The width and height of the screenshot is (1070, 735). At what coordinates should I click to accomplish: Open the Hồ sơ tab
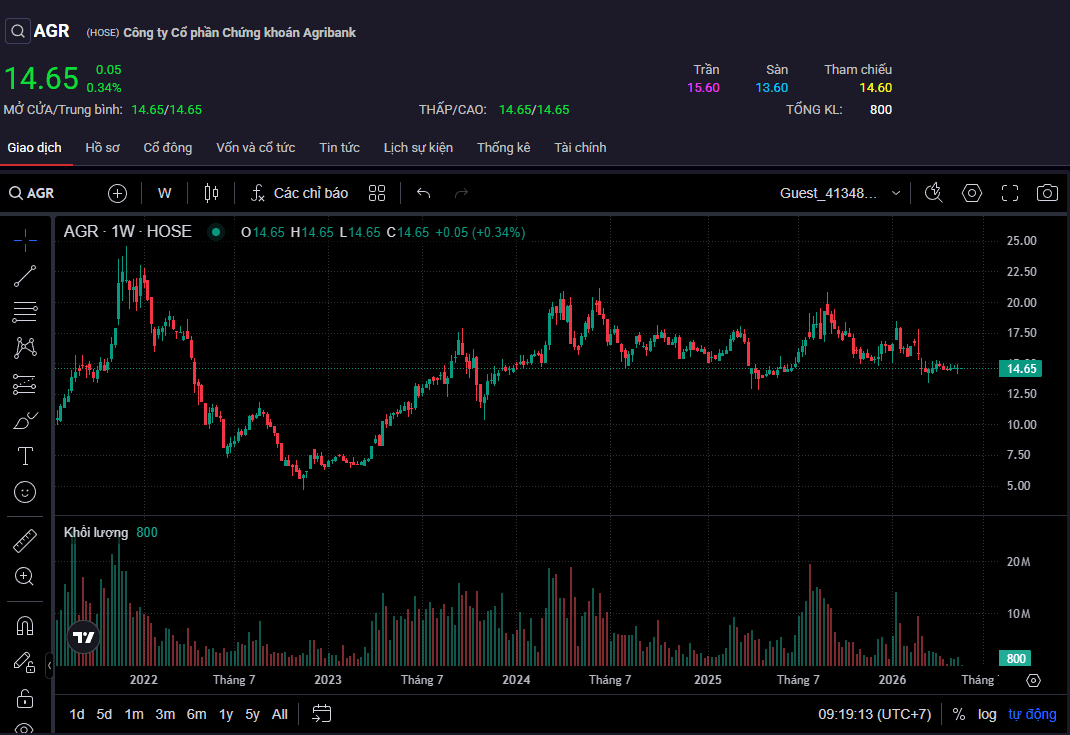[x=102, y=147]
